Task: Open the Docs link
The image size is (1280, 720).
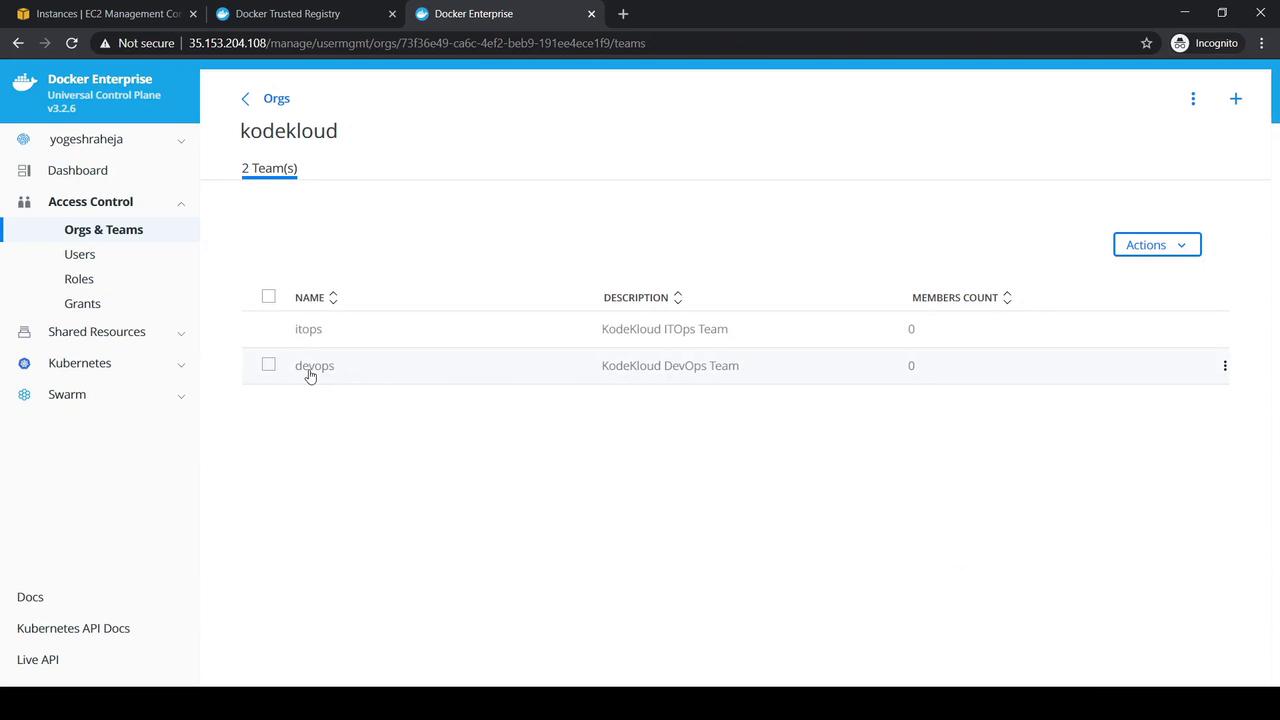Action: click(30, 597)
